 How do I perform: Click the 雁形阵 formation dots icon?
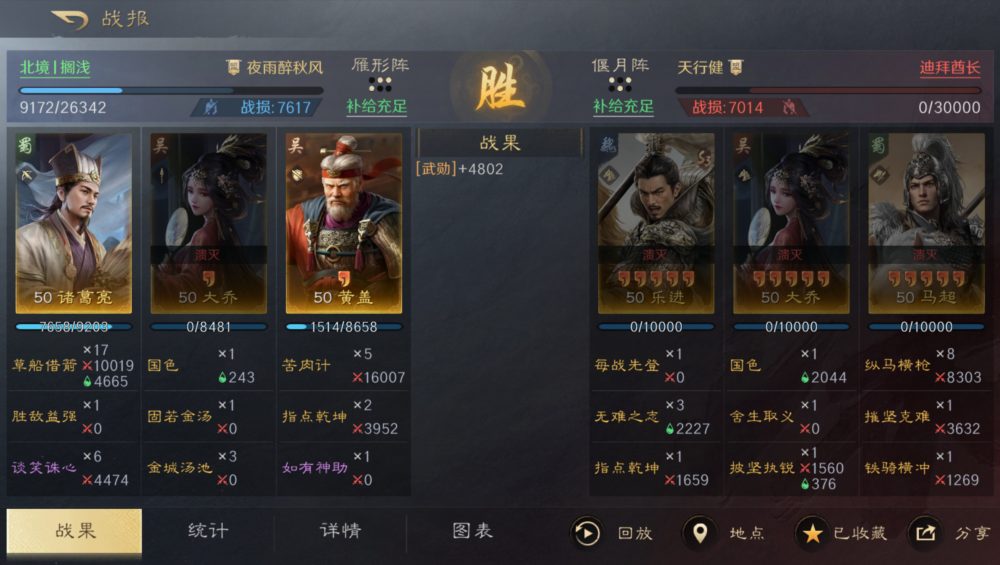click(x=380, y=85)
